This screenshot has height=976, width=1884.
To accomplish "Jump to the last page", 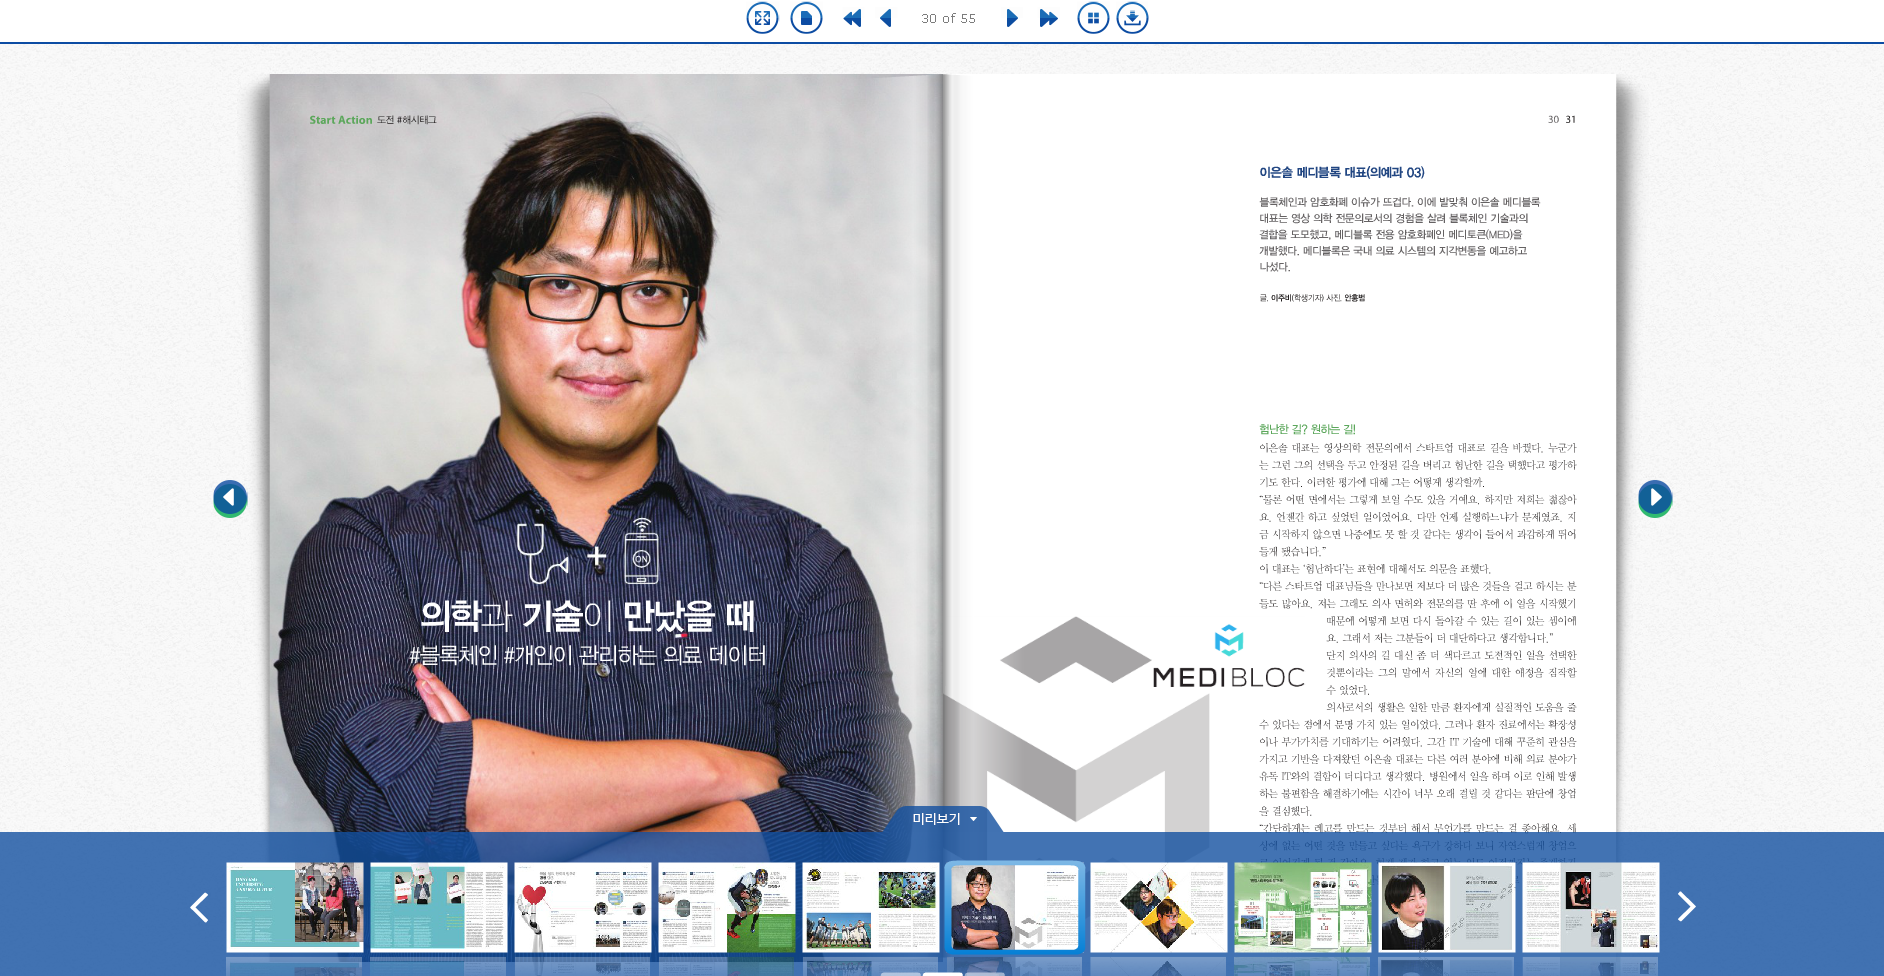I will 1047,18.
